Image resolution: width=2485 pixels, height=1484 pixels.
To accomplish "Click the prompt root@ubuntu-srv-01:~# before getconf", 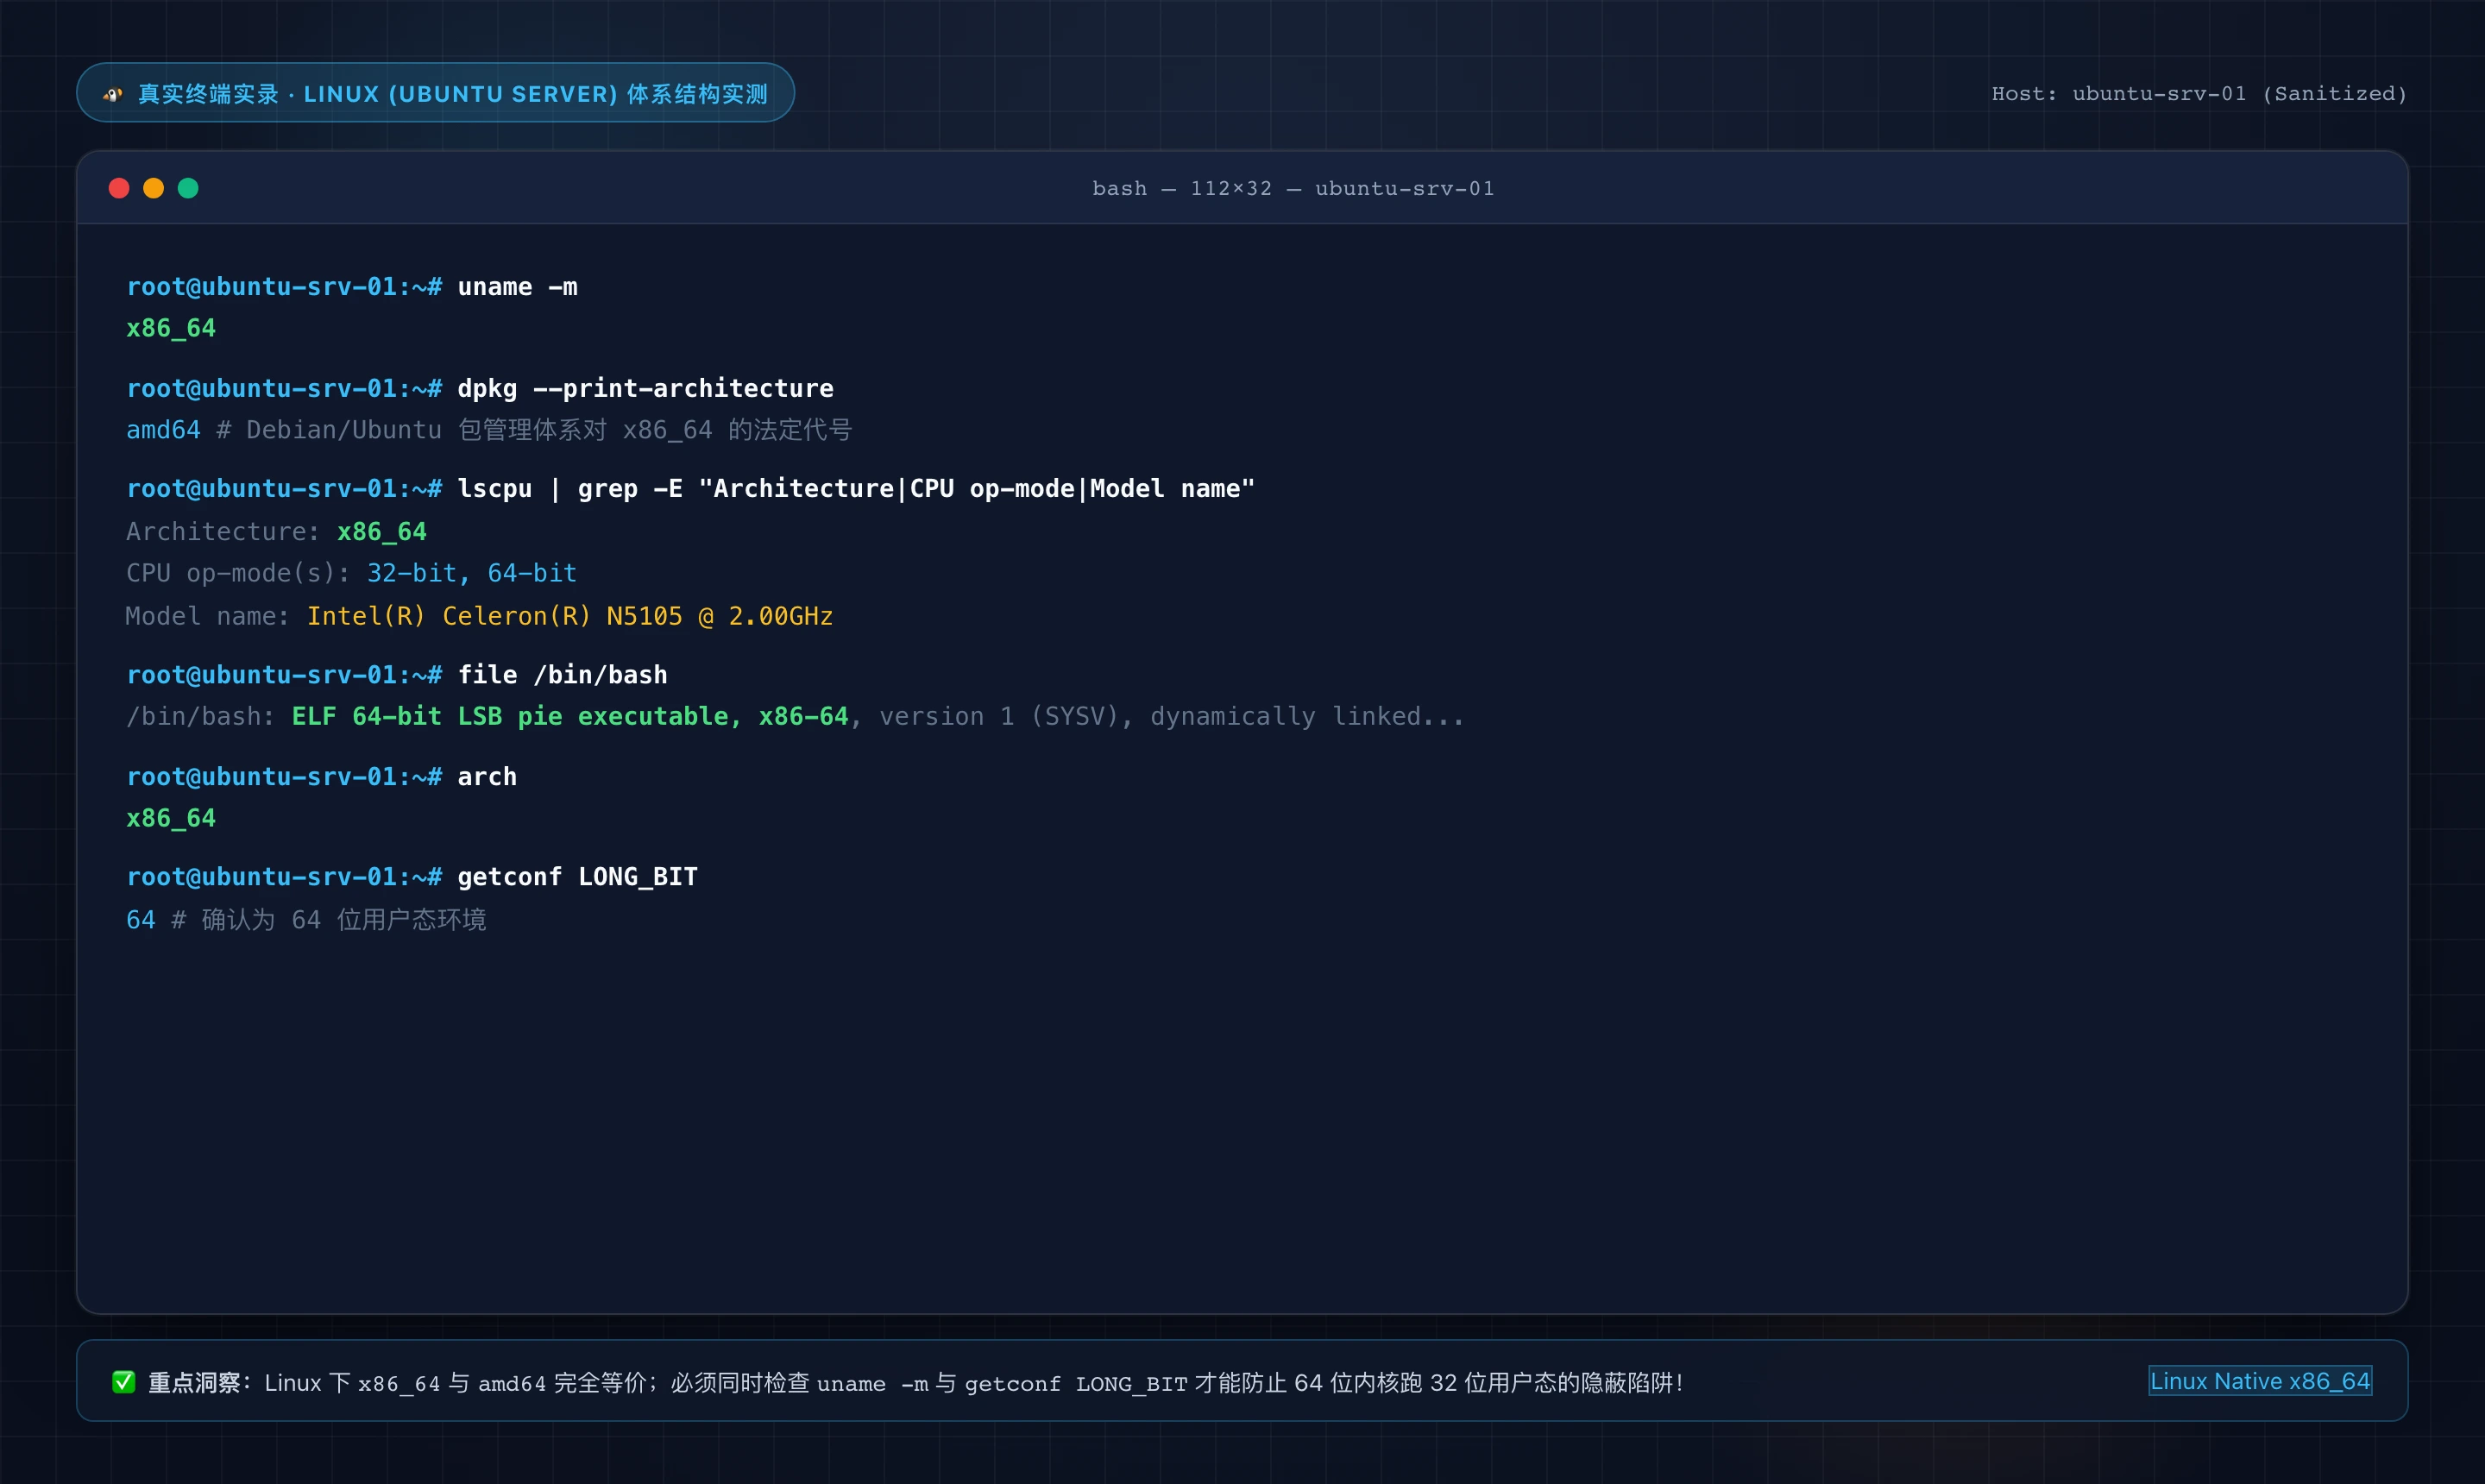I will [284, 877].
